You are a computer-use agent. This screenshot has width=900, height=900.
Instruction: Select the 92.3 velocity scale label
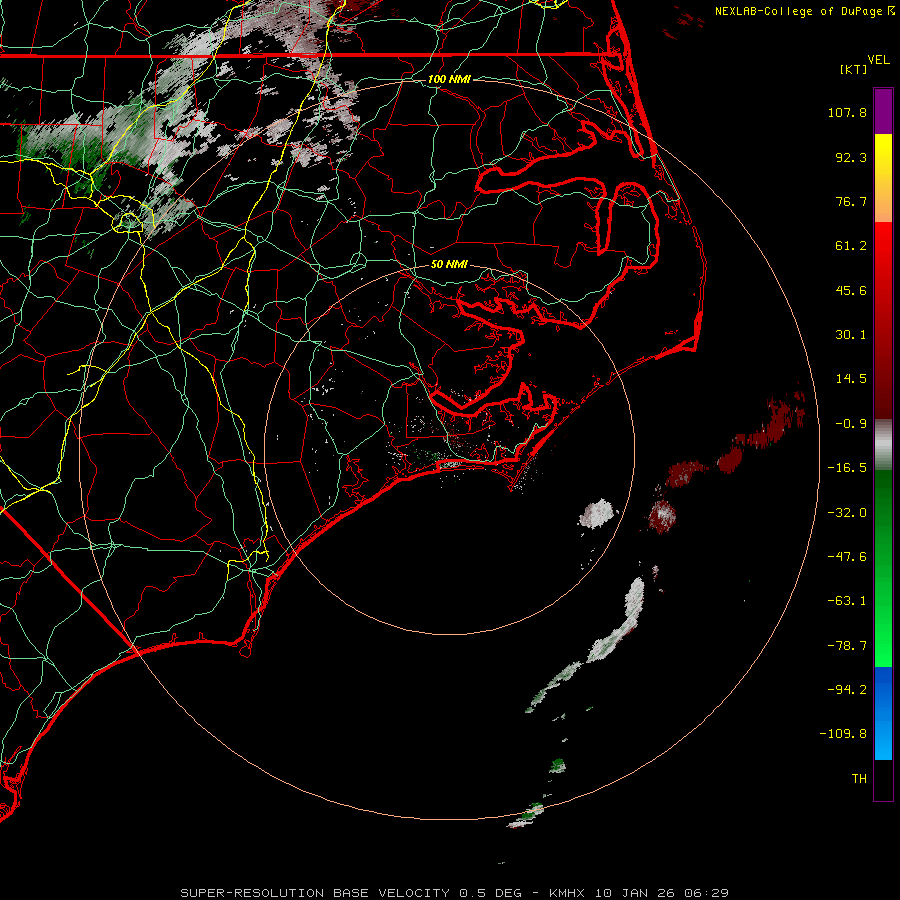coord(851,157)
